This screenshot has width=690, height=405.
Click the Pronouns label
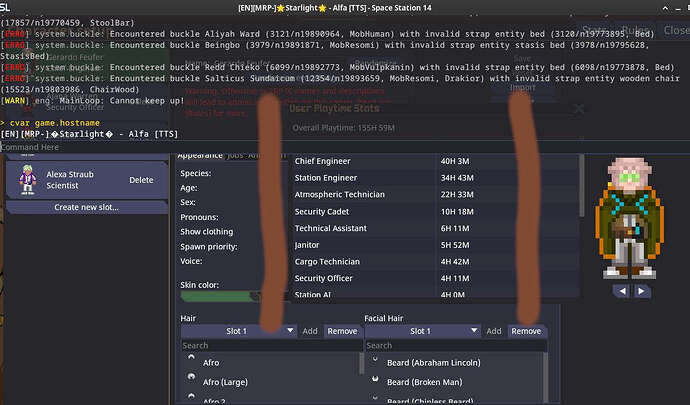pyautogui.click(x=199, y=217)
